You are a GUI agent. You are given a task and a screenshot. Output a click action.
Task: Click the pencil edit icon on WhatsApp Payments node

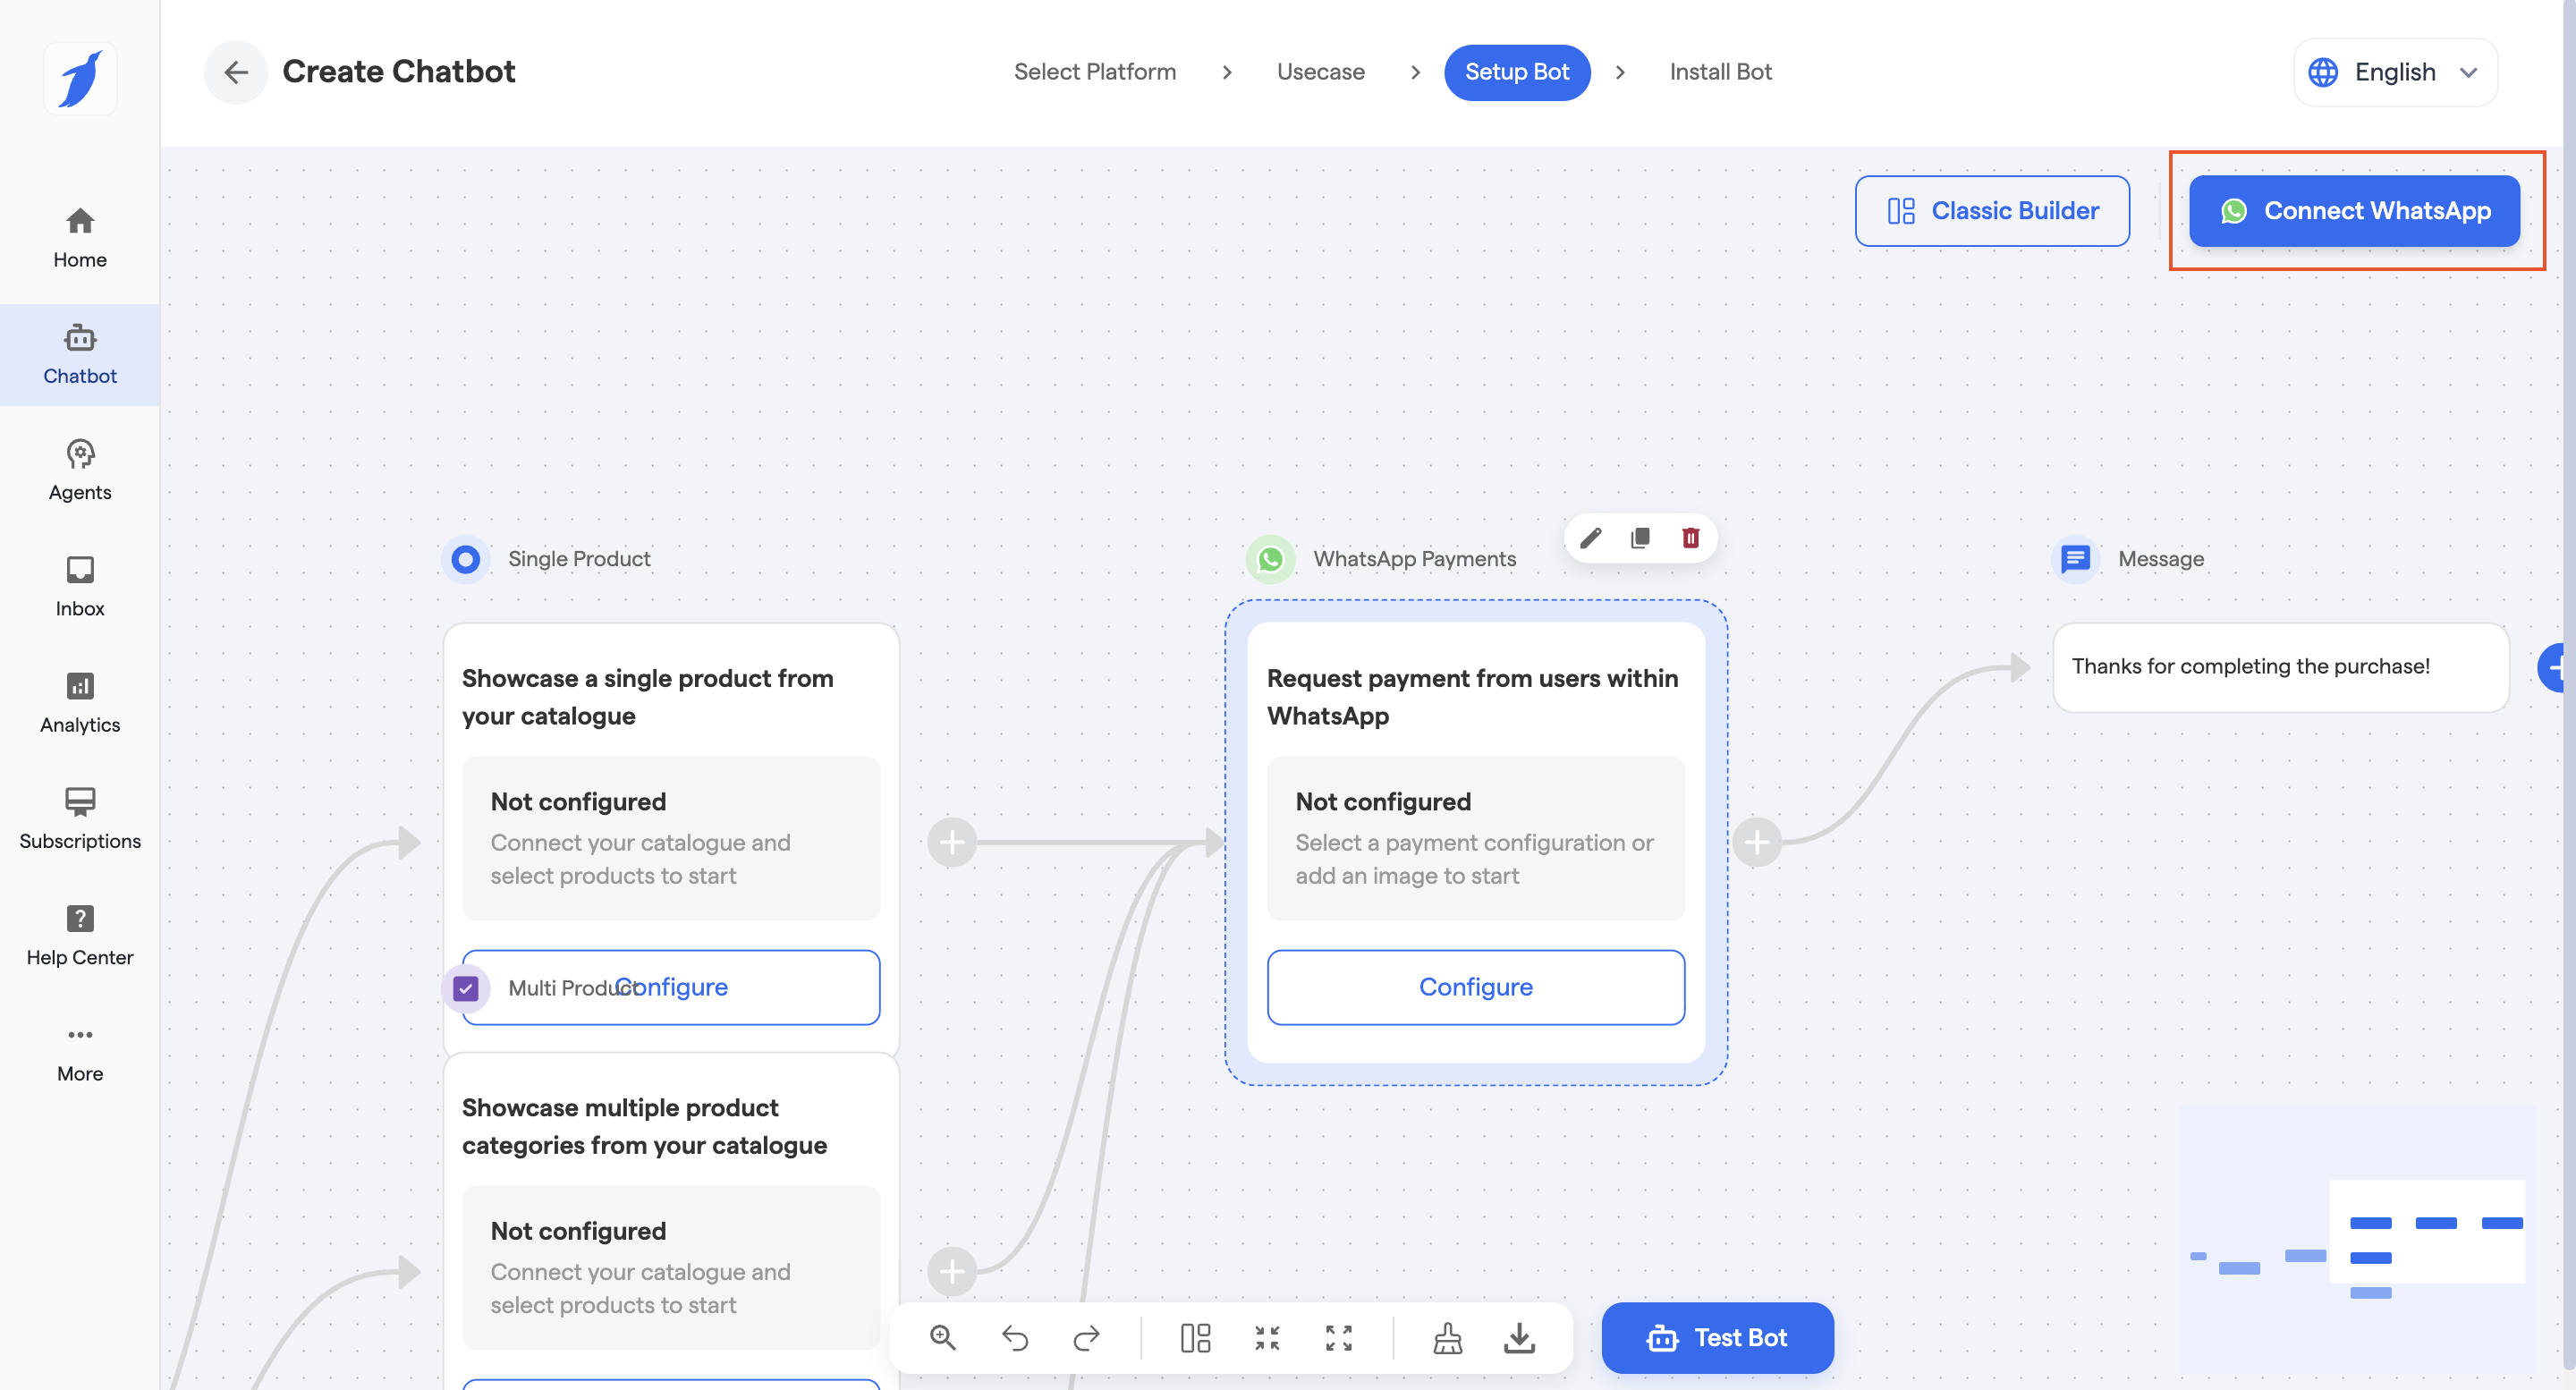(x=1590, y=539)
